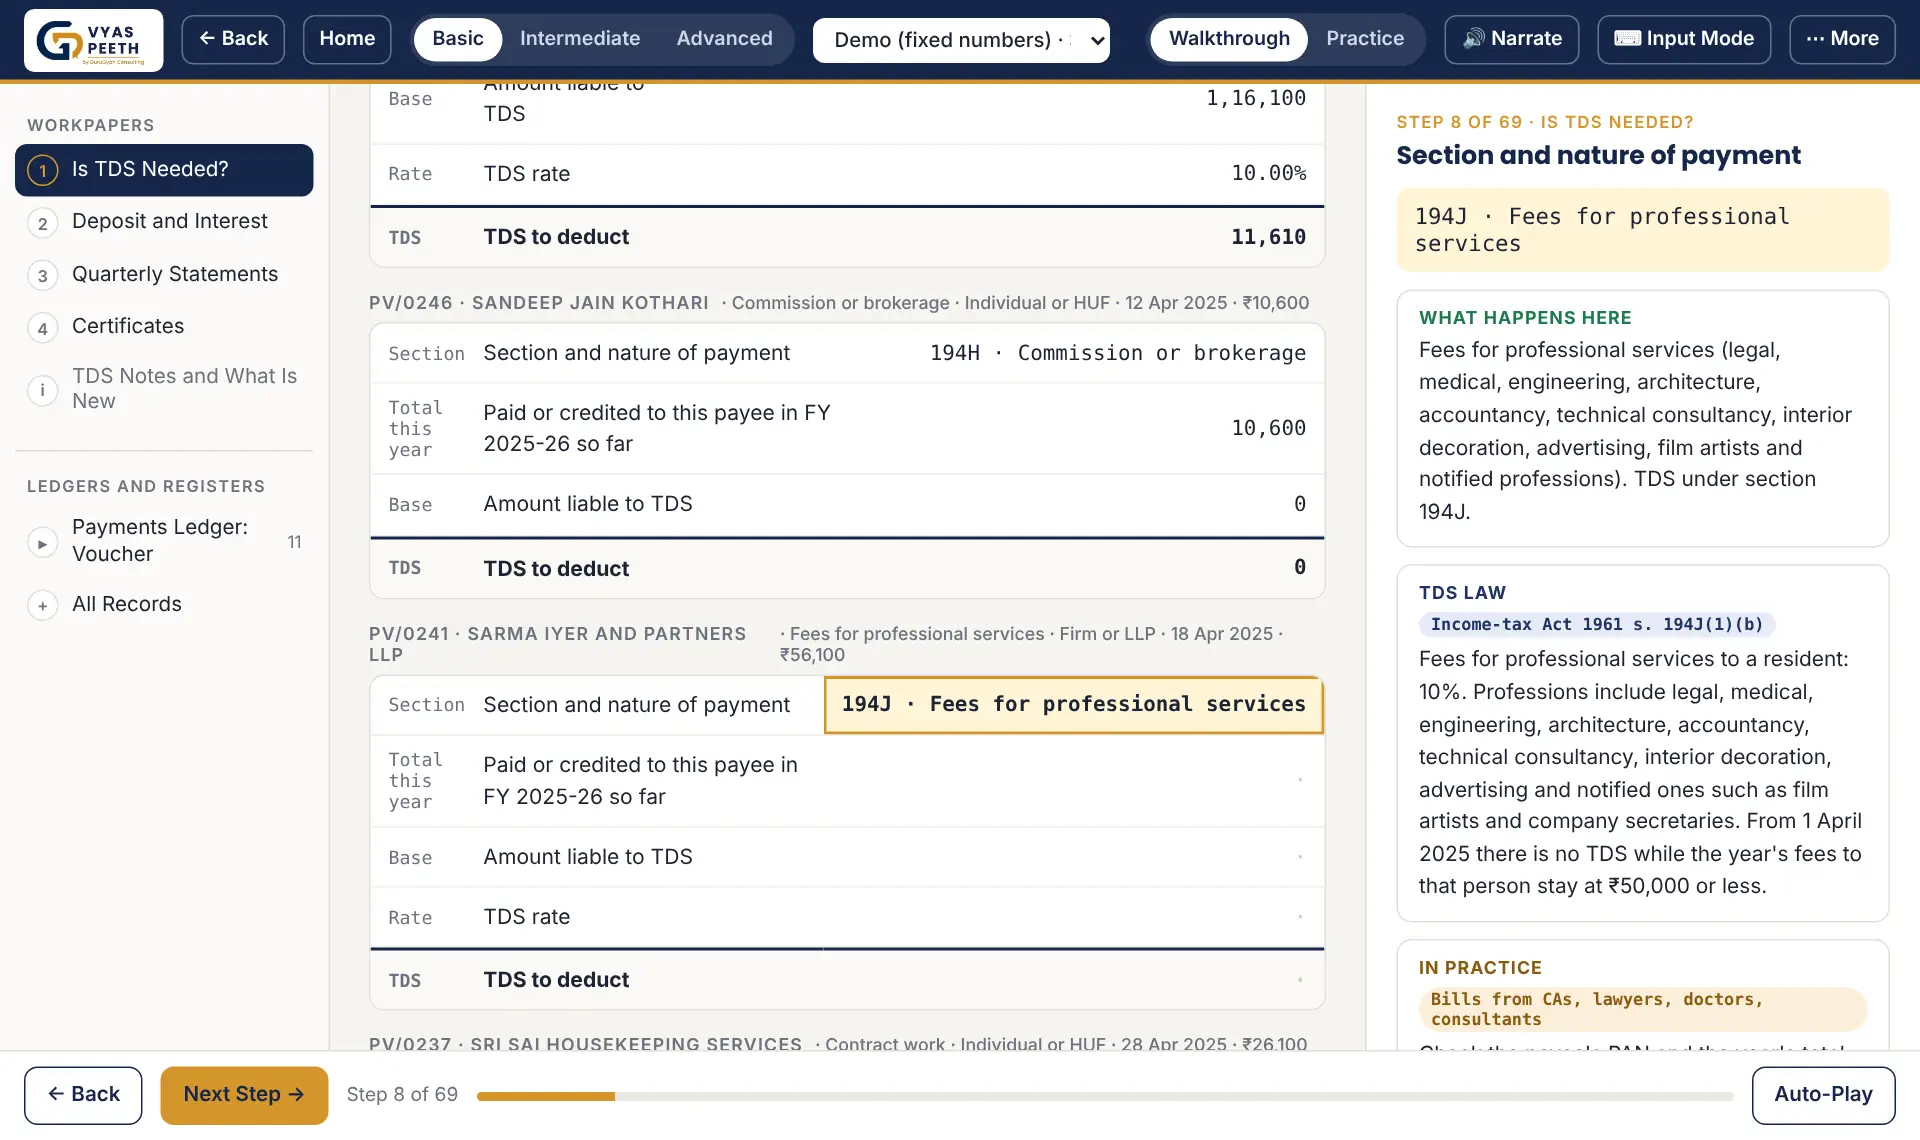Click Next Step button
This screenshot has height=1140, width=1920.
(244, 1095)
